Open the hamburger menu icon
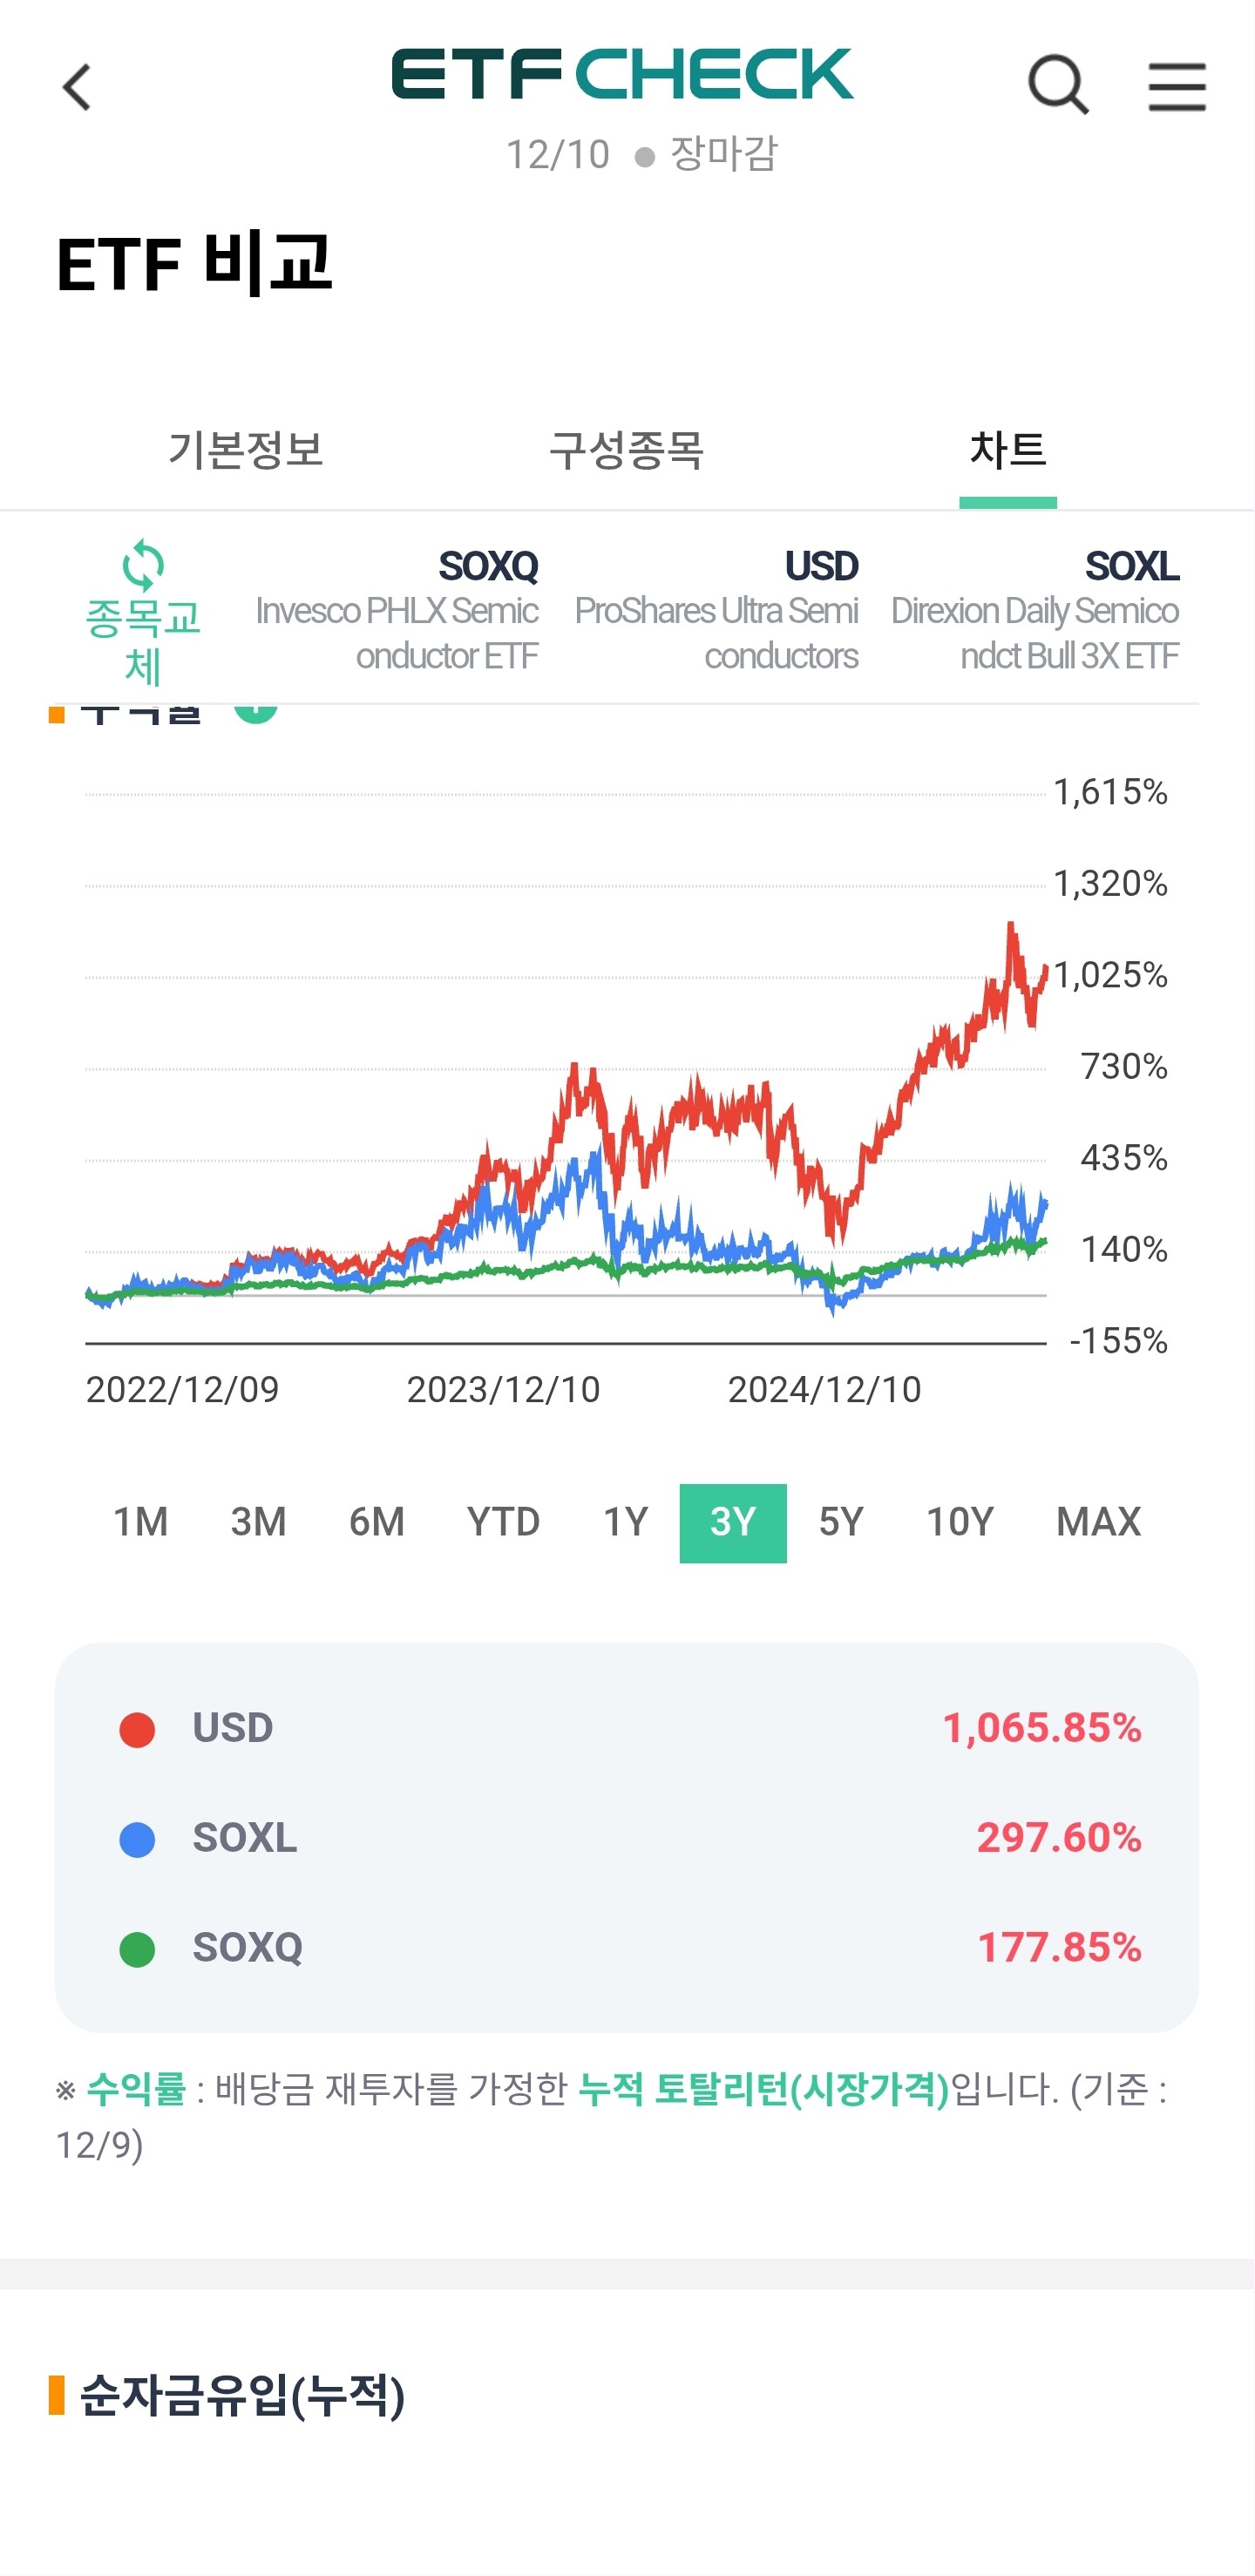Screen dimensions: 1255x2576 click(1176, 86)
